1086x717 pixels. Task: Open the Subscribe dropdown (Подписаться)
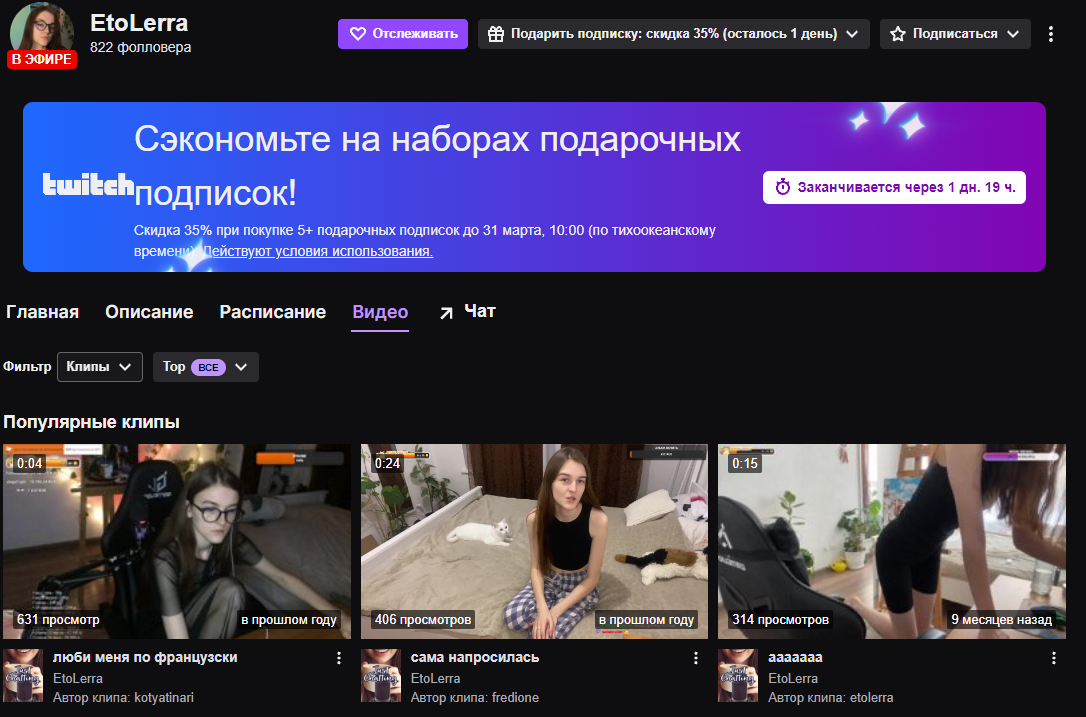pyautogui.click(x=955, y=34)
